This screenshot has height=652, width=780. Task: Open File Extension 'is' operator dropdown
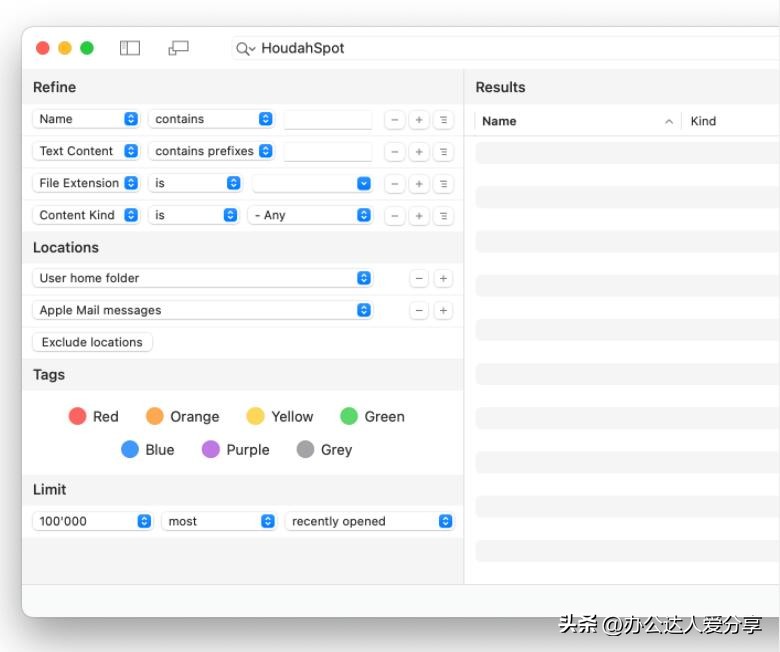[x=195, y=183]
